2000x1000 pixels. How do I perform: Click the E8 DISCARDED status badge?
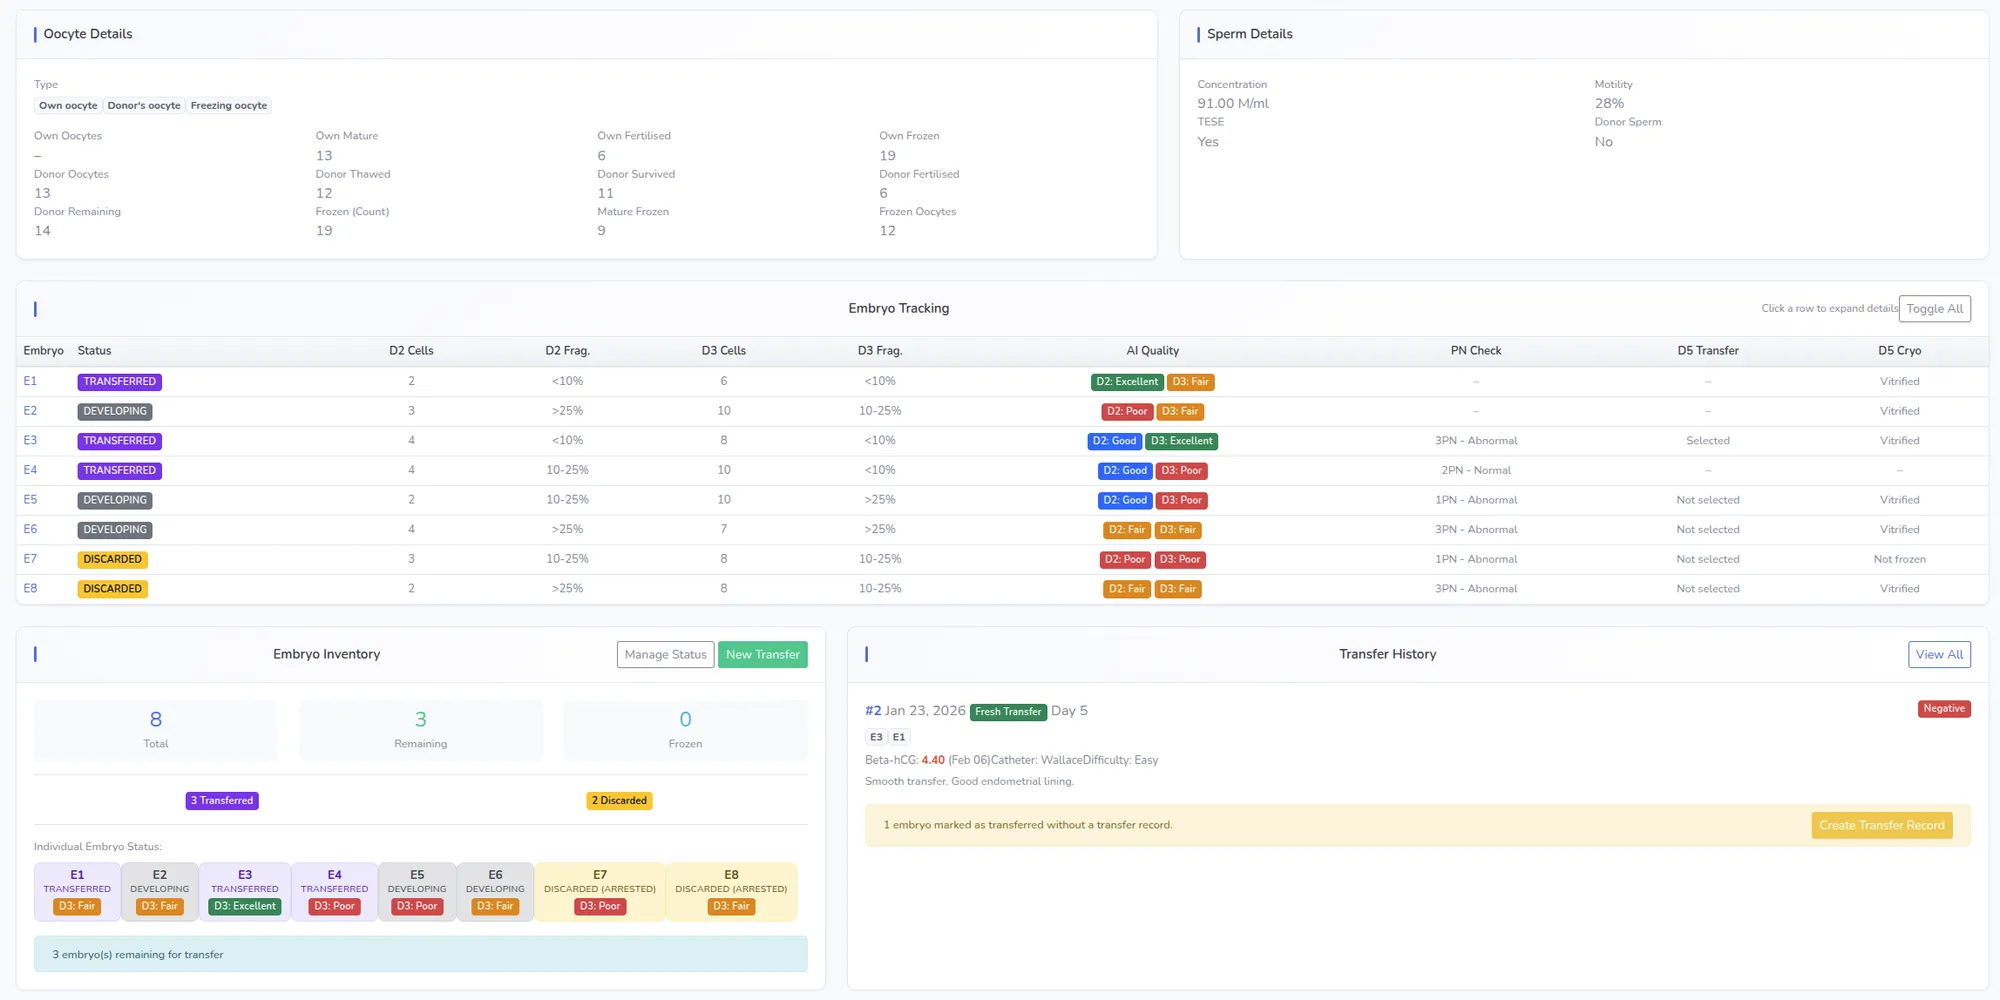coord(112,589)
